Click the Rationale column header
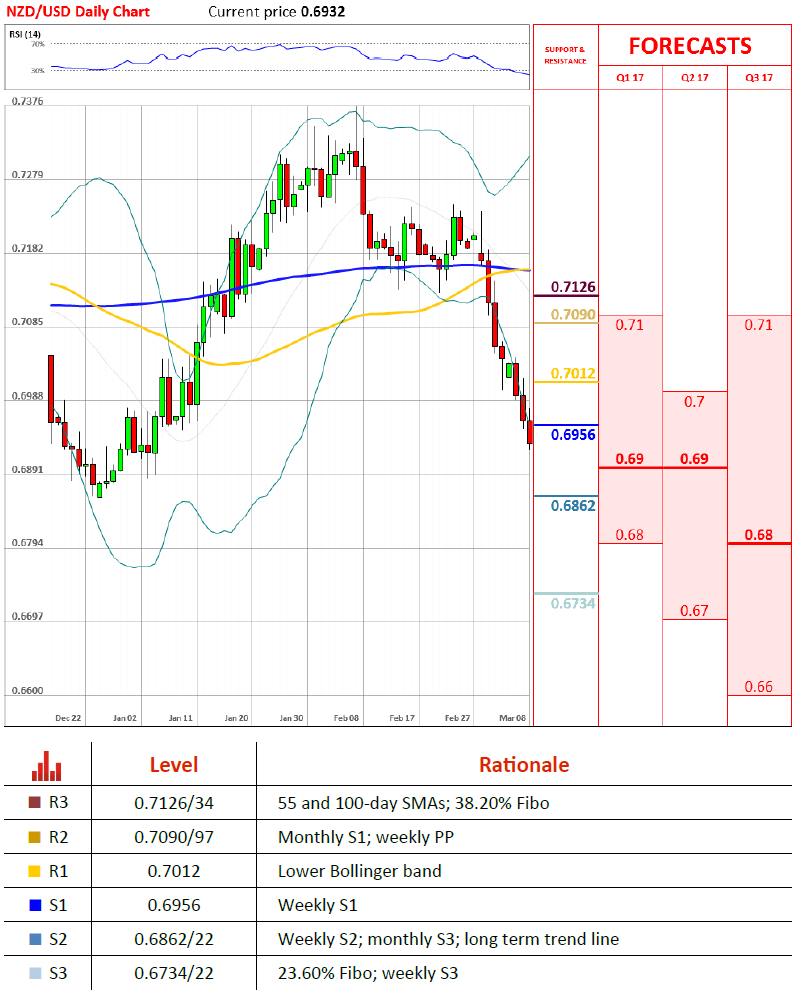The image size is (802, 994). tap(524, 765)
